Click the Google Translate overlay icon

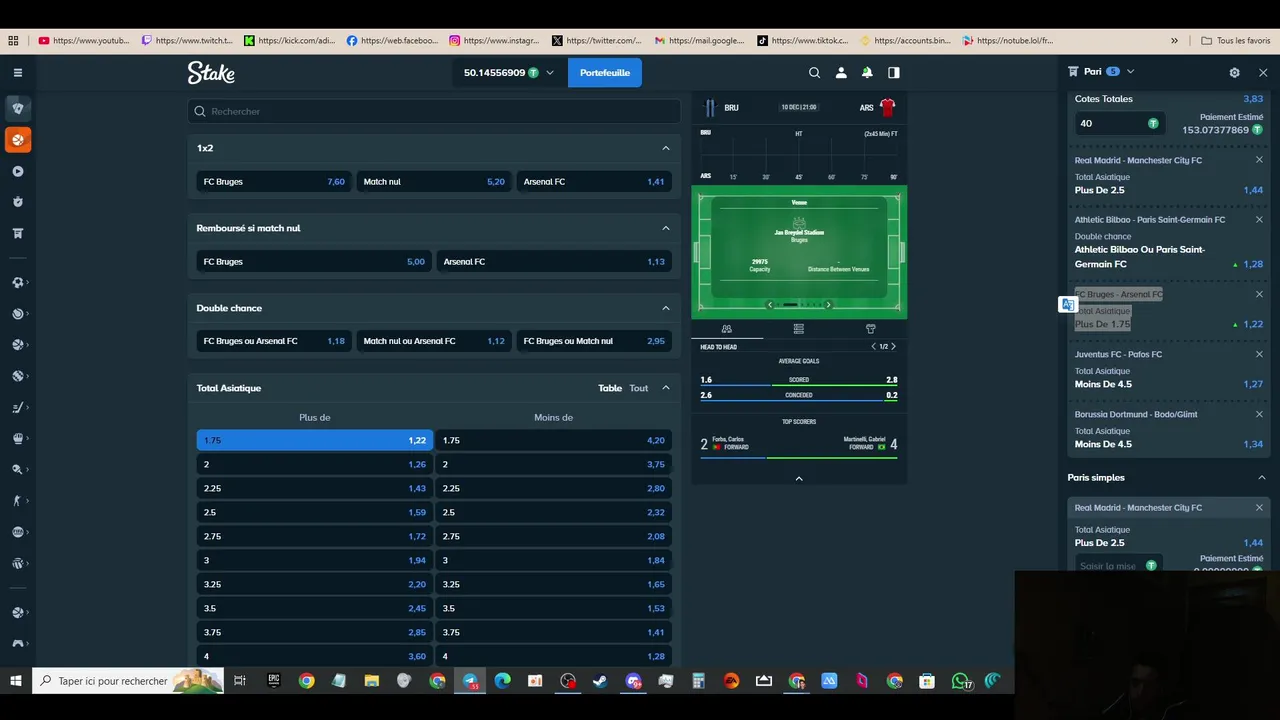1068,304
